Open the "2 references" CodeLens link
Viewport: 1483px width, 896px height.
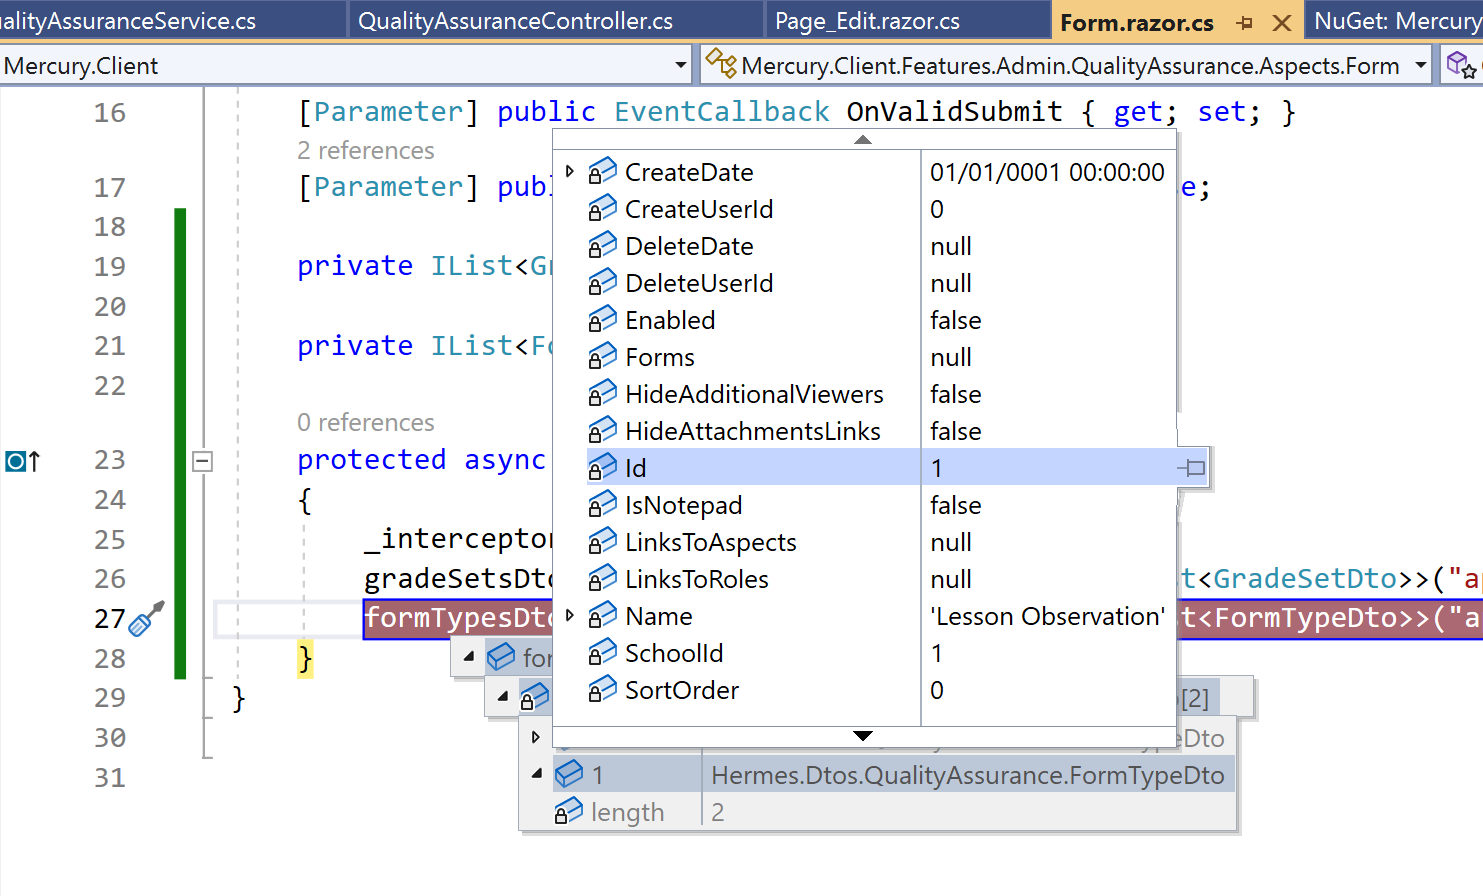[x=366, y=150]
